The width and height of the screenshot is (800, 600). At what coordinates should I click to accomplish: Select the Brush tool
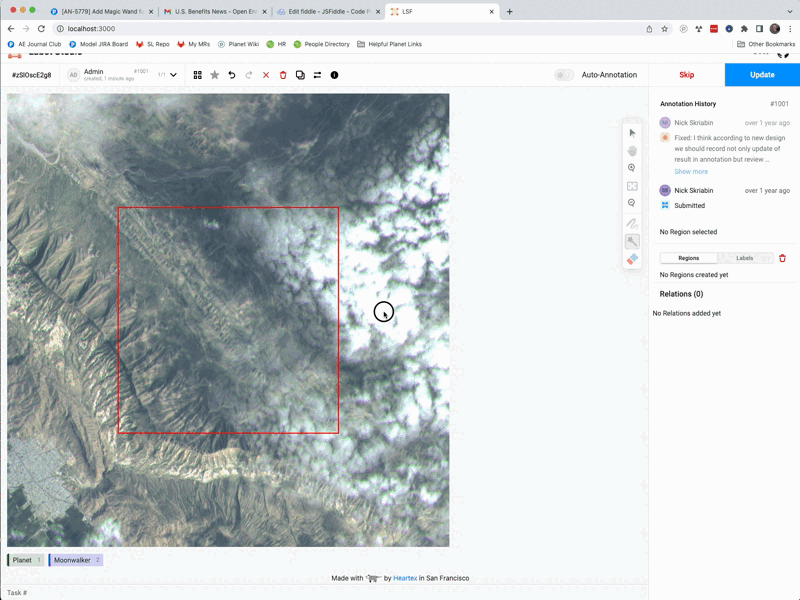[632, 222]
